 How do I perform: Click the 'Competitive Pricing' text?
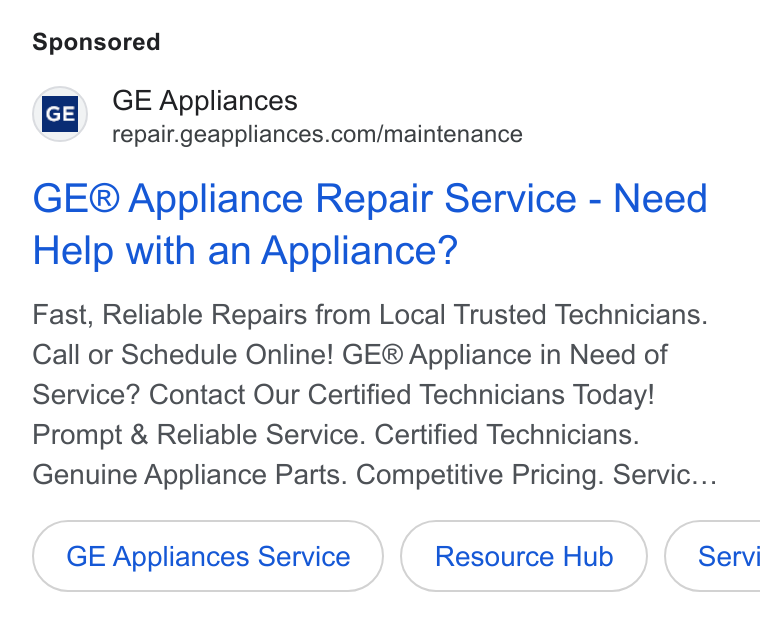pyautogui.click(x=480, y=474)
